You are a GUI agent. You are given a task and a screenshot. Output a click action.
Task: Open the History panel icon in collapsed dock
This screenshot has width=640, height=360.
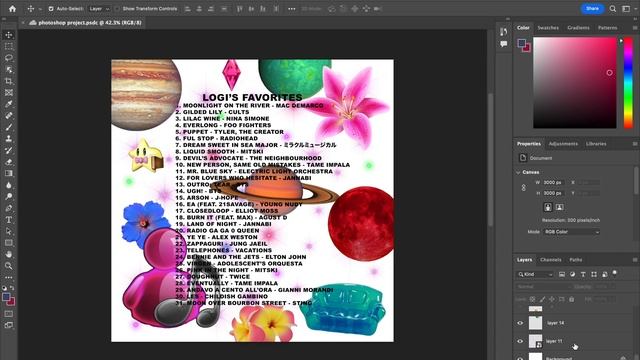[504, 31]
